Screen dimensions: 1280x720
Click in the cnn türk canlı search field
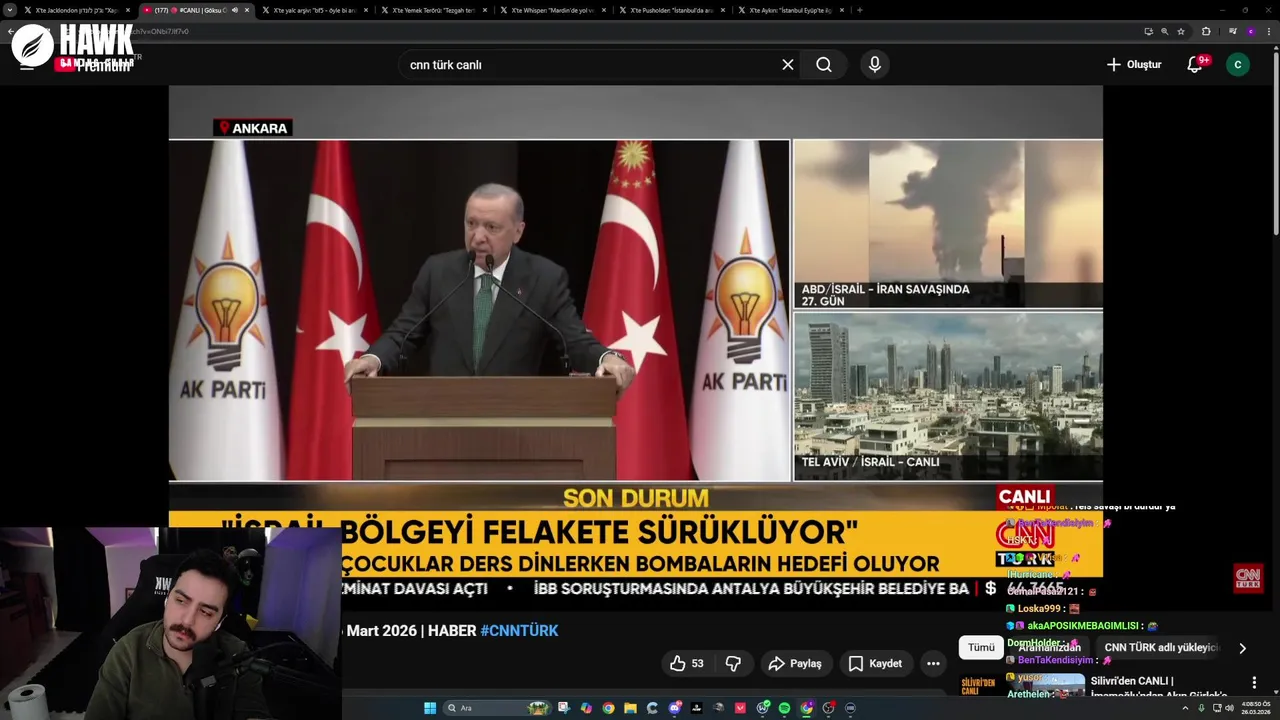point(590,64)
